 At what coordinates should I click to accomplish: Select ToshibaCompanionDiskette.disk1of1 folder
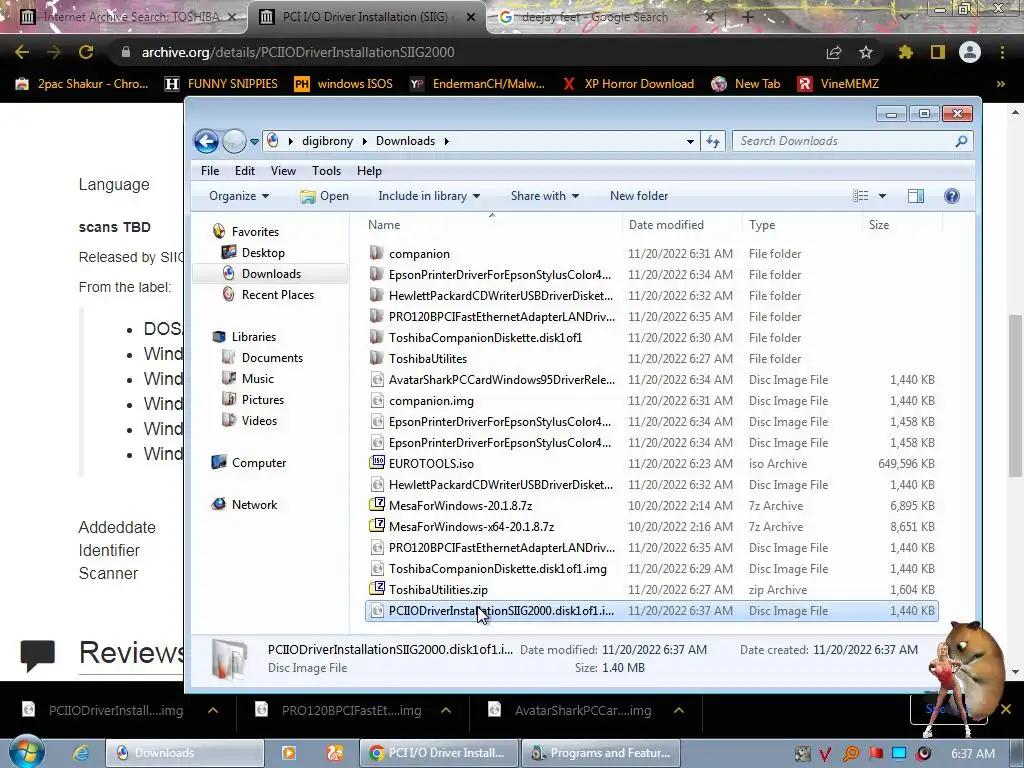coord(485,338)
